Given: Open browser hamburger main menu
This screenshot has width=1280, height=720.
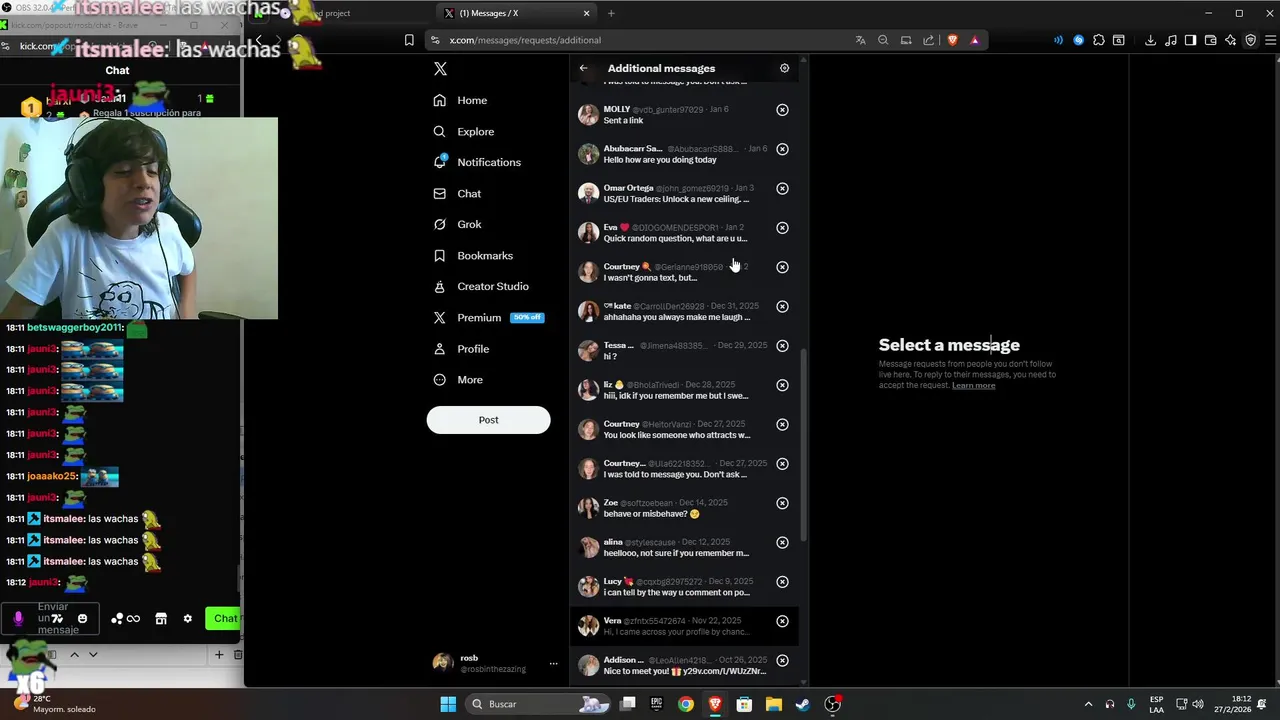Looking at the screenshot, I should pos(1271,40).
